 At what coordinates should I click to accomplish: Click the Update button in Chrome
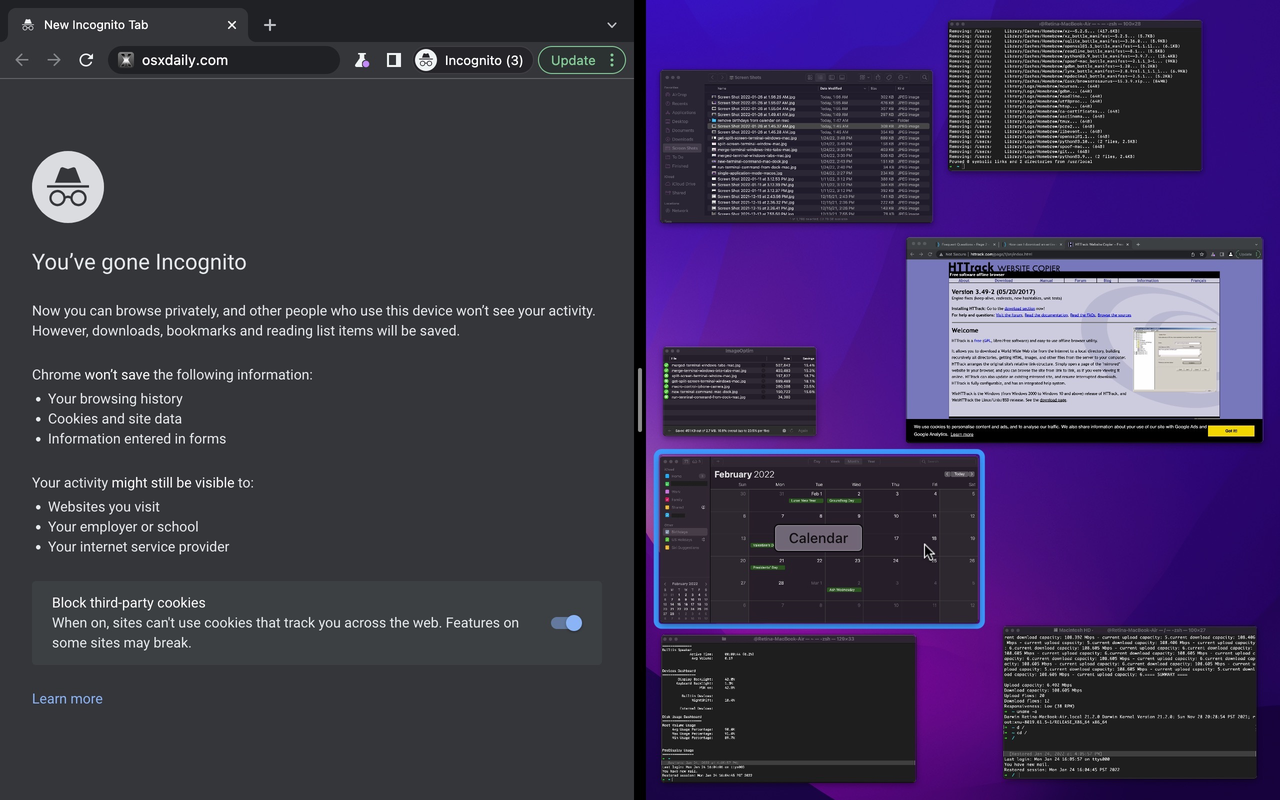pyautogui.click(x=574, y=60)
